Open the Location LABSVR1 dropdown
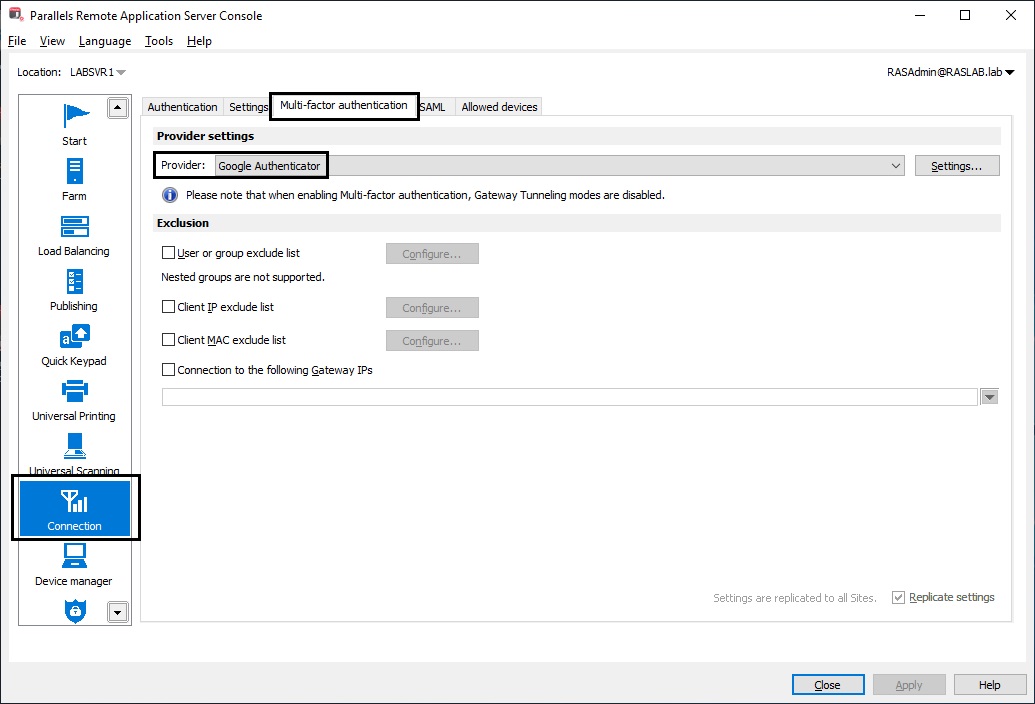 pos(98,72)
